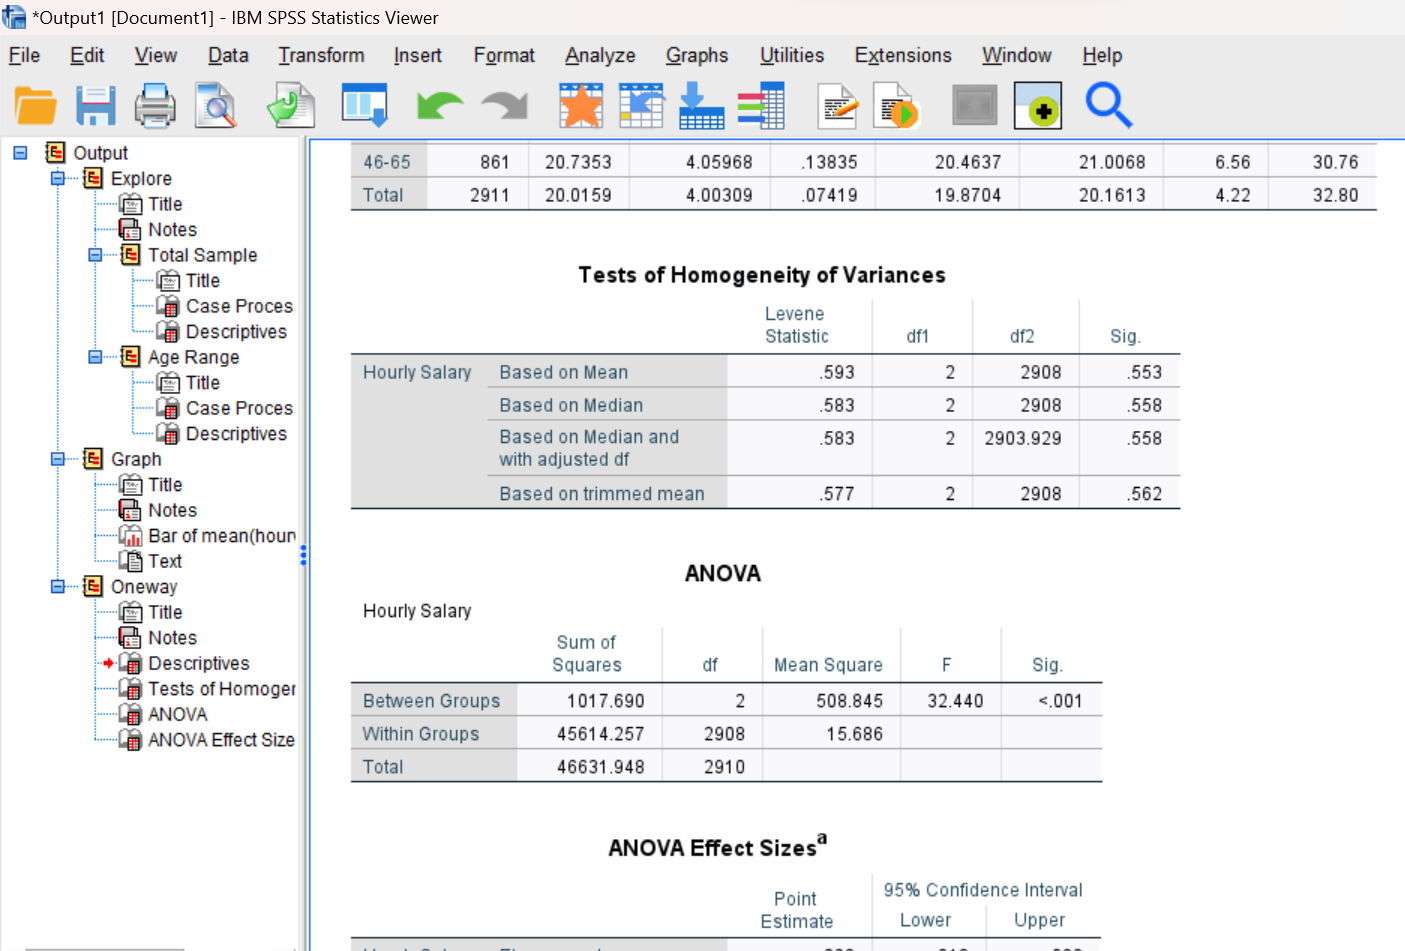Select Oneway in the outline tree

pos(144,587)
